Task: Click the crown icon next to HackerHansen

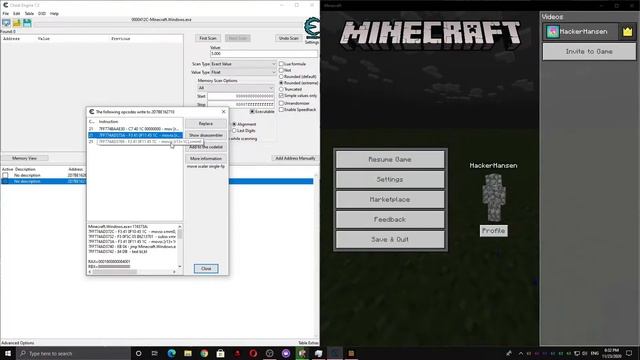Action: pyautogui.click(x=627, y=32)
